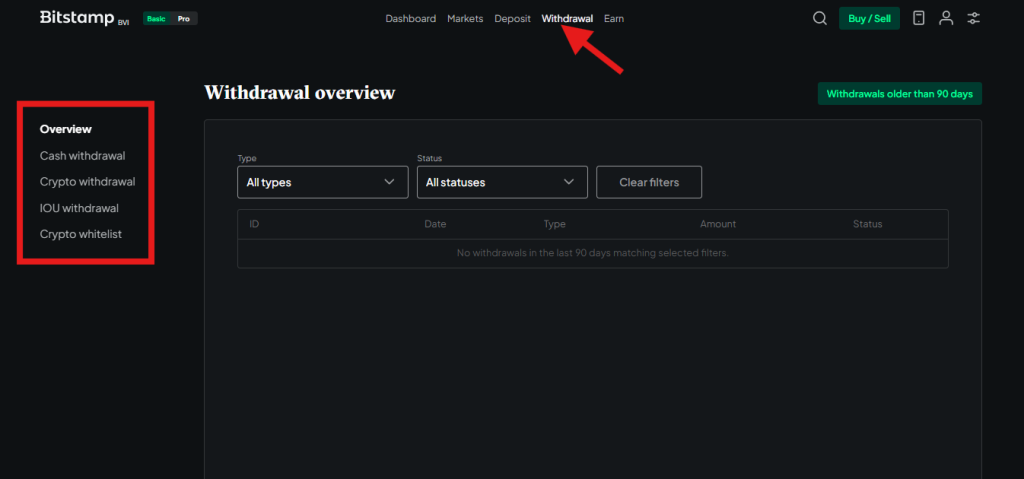Viewport: 1024px width, 479px height.
Task: Click the Bitstamp logo
Action: pyautogui.click(x=85, y=18)
